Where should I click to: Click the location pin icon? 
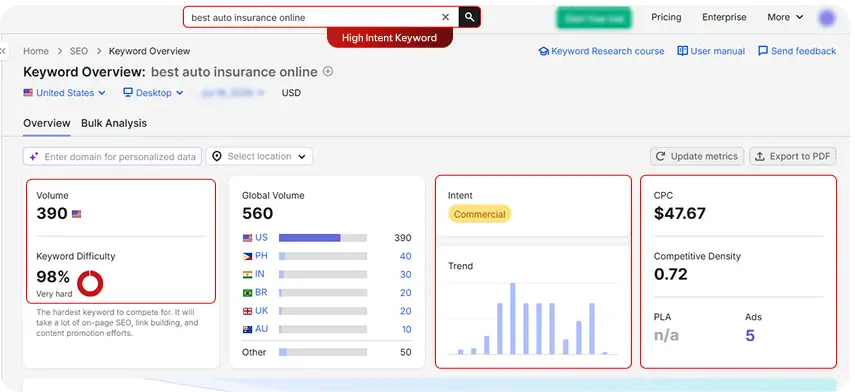[217, 156]
